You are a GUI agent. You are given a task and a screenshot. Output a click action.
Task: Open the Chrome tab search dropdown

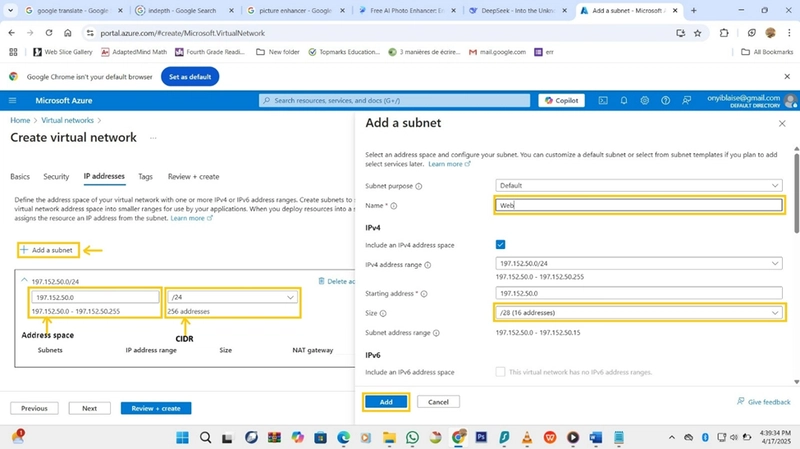[x=10, y=10]
